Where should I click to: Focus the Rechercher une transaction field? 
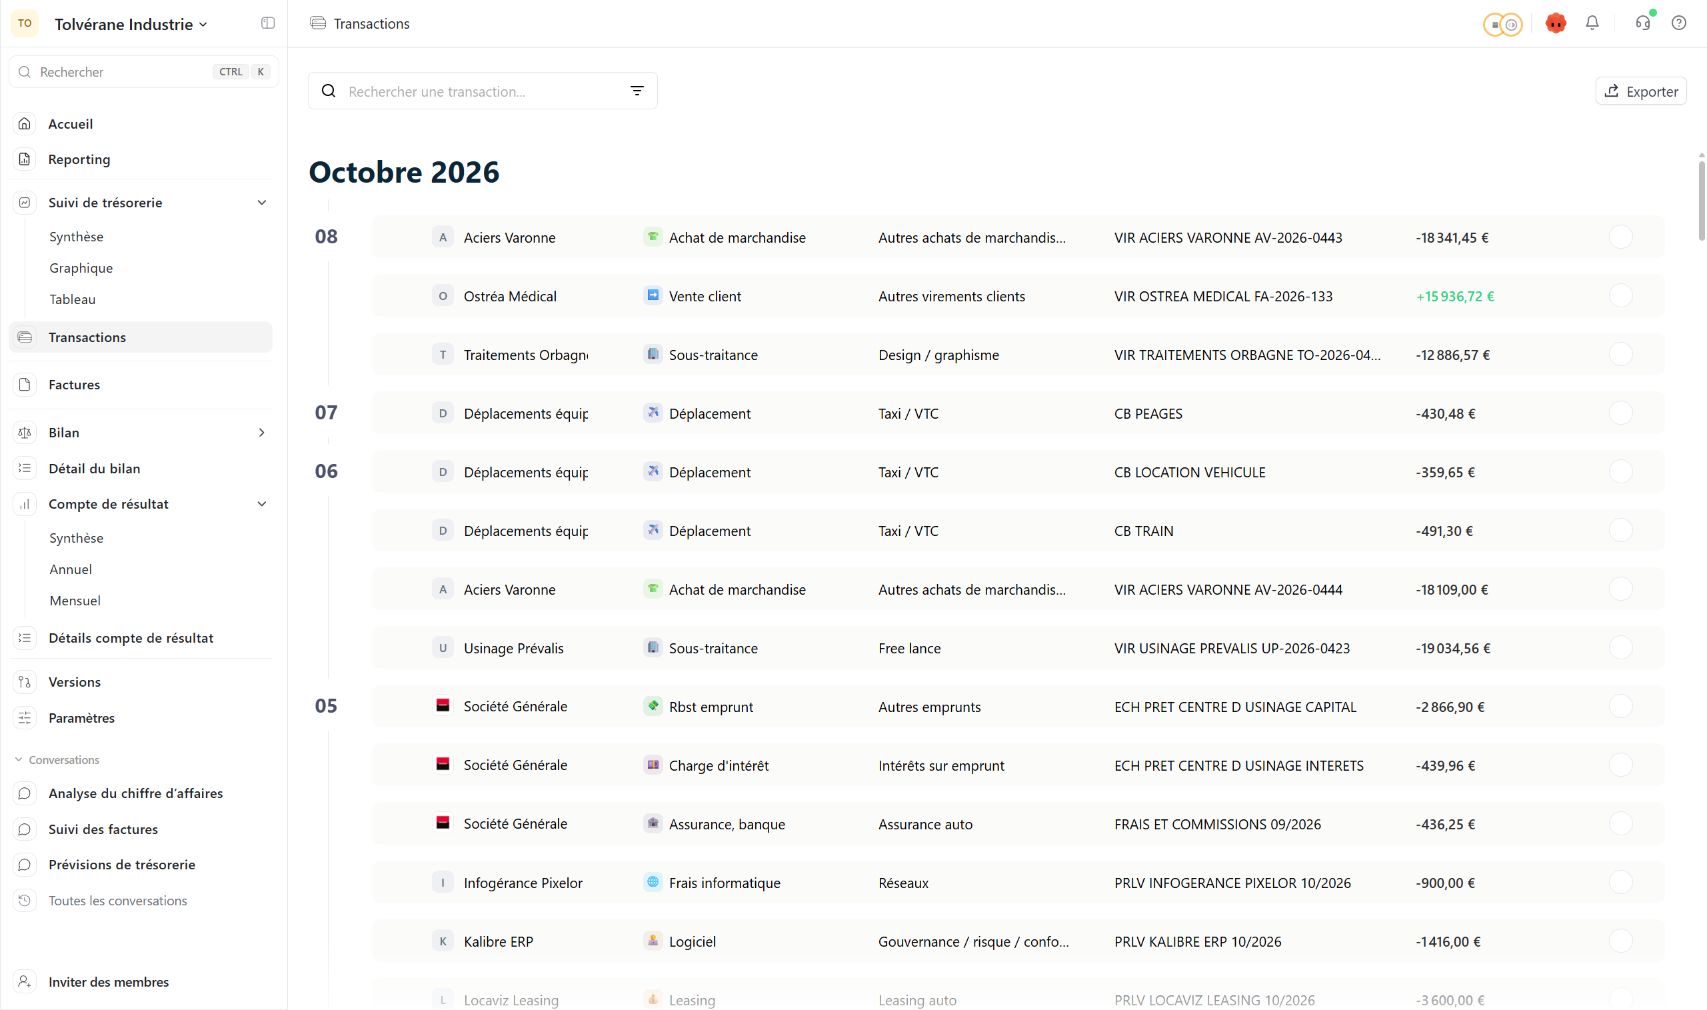pos(483,91)
